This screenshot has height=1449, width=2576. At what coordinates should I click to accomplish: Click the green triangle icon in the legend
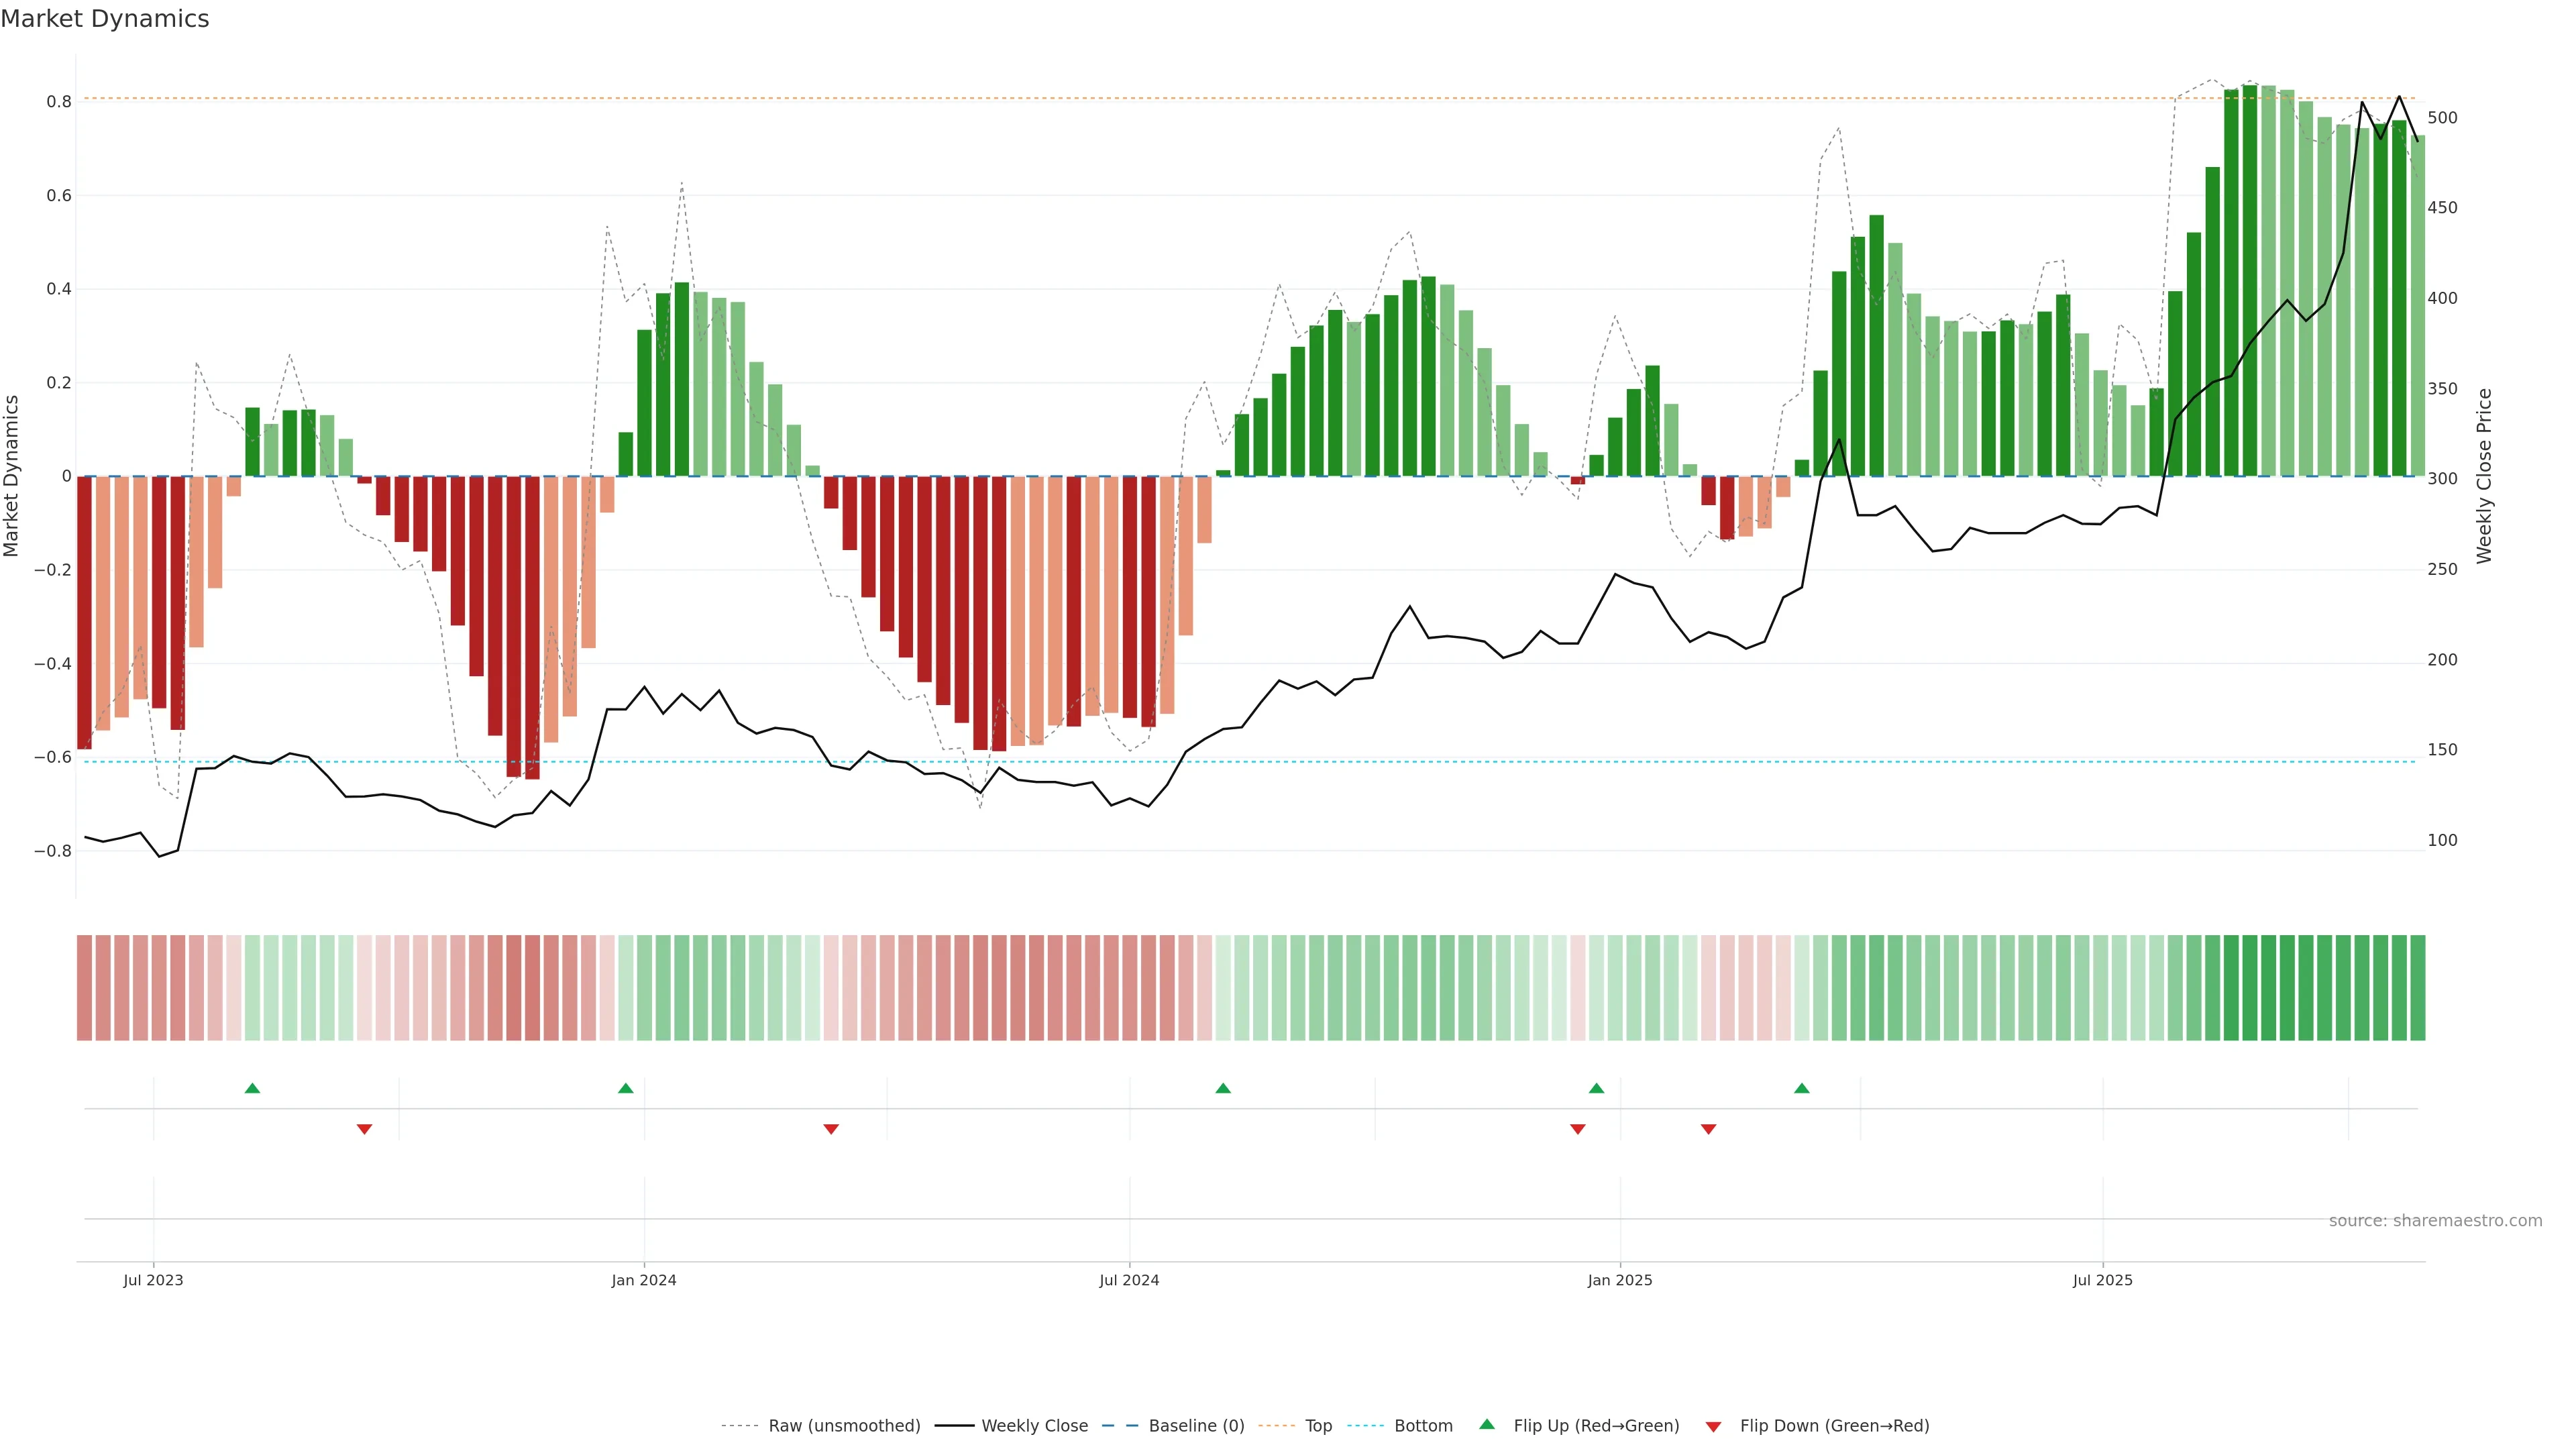(1487, 1424)
